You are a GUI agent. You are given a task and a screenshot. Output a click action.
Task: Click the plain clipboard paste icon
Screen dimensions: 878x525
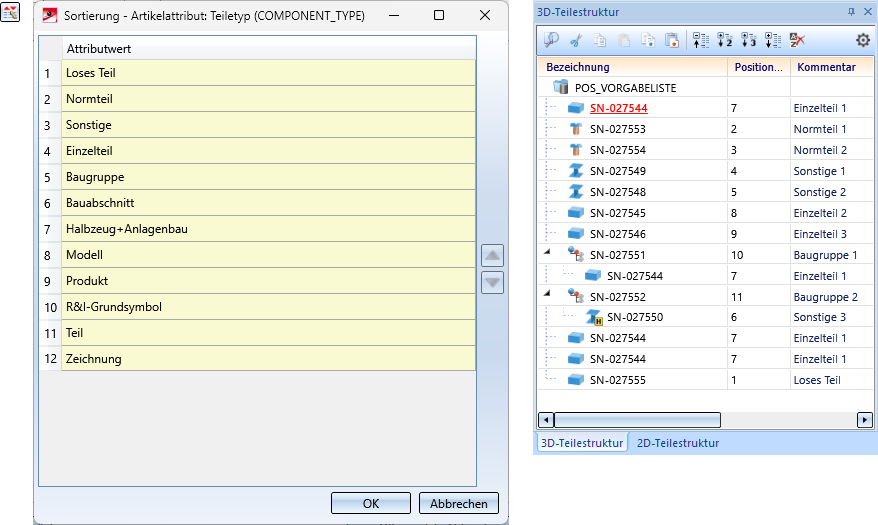coord(624,40)
